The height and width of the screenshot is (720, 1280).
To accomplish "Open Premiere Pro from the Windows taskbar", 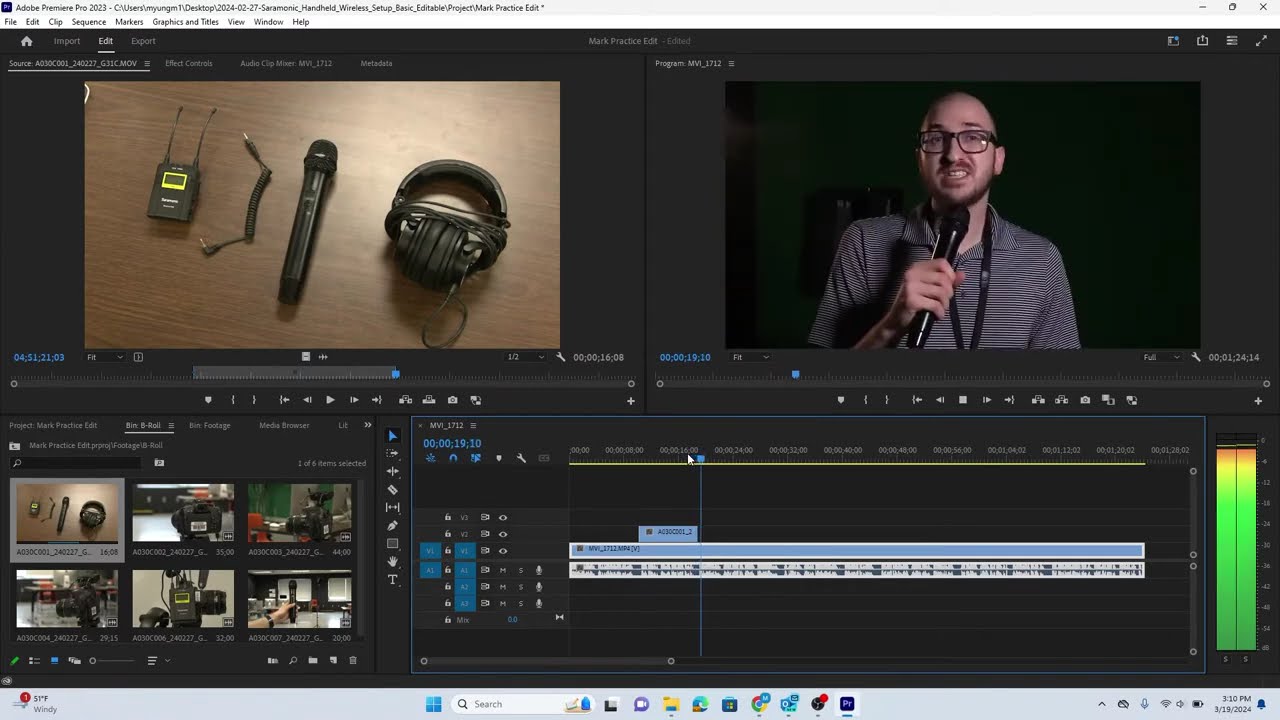I will coord(847,704).
